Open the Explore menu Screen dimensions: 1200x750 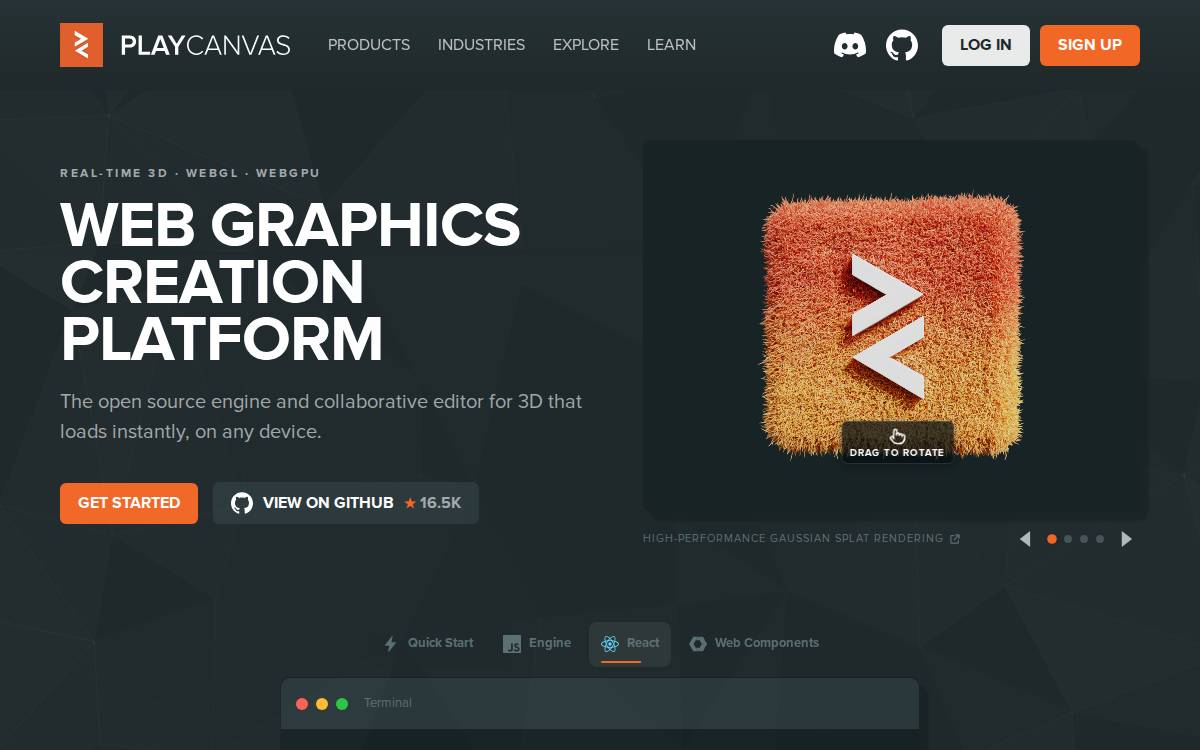pyautogui.click(x=586, y=45)
